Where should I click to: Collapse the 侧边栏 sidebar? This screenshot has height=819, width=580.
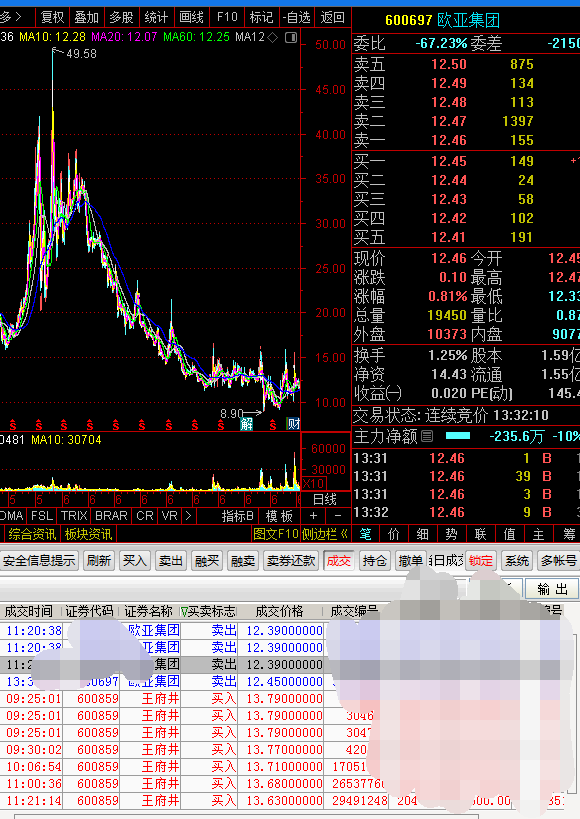324,534
